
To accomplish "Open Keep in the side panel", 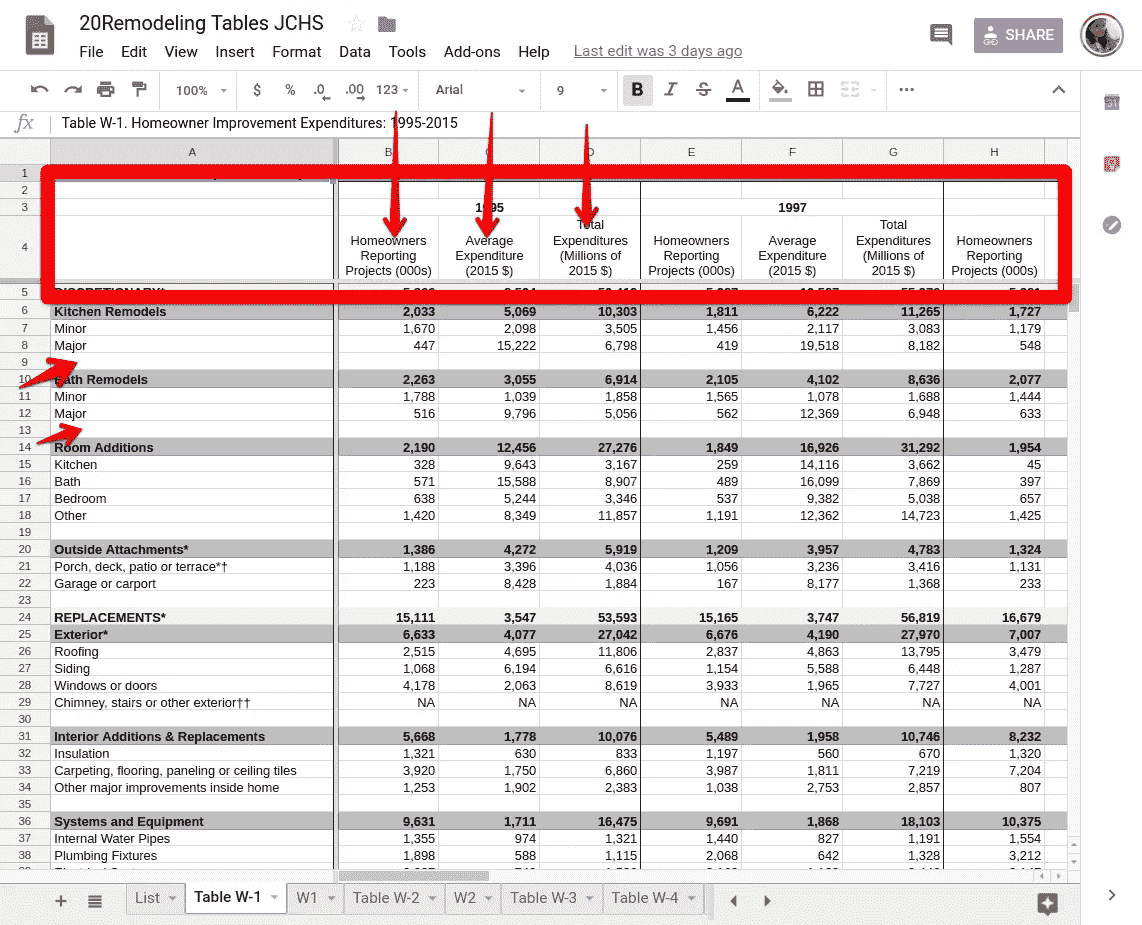I will tap(1111, 164).
